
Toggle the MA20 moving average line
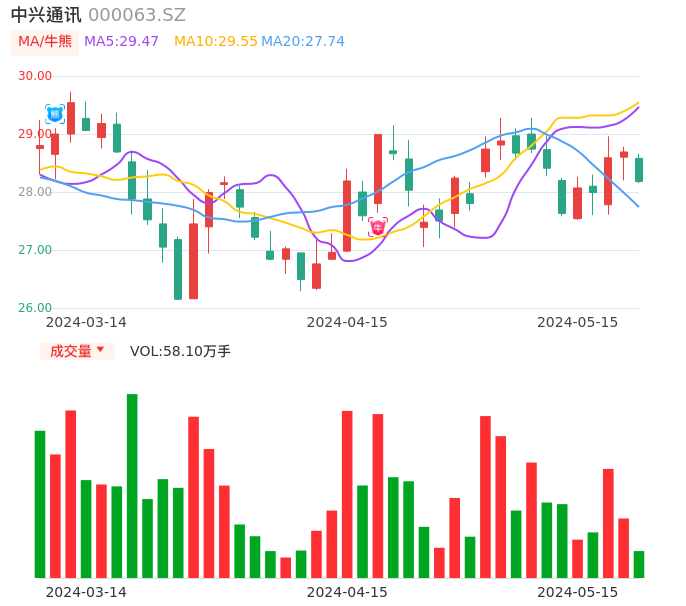point(303,41)
